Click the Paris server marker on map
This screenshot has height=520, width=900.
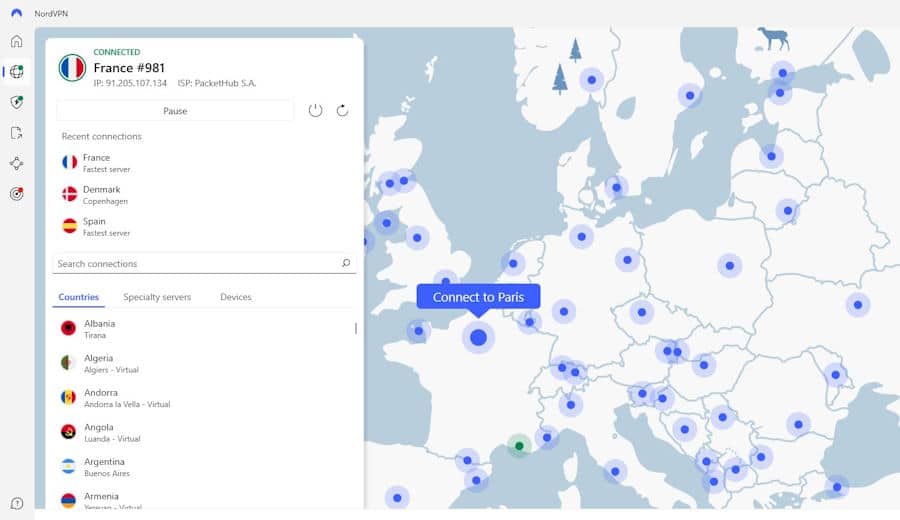(478, 337)
